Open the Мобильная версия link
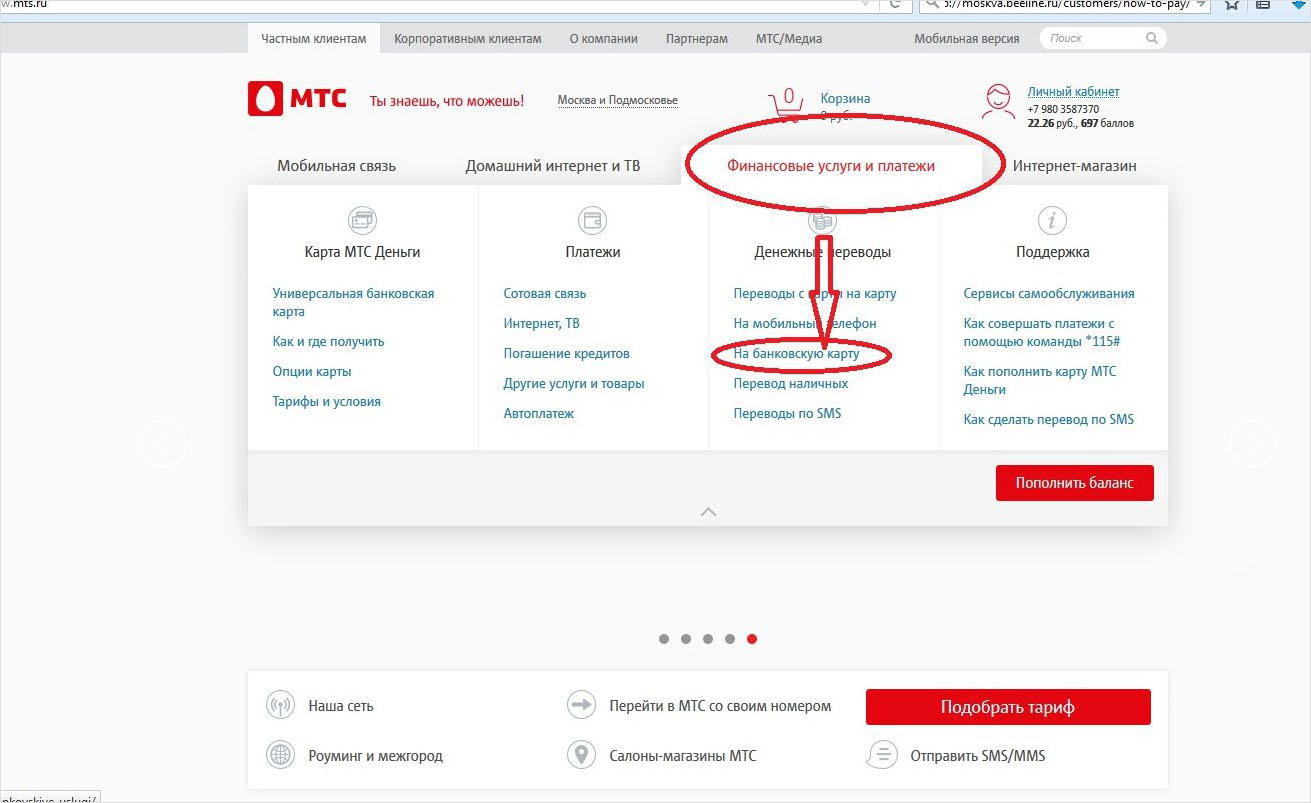This screenshot has width=1311, height=803. [x=967, y=39]
